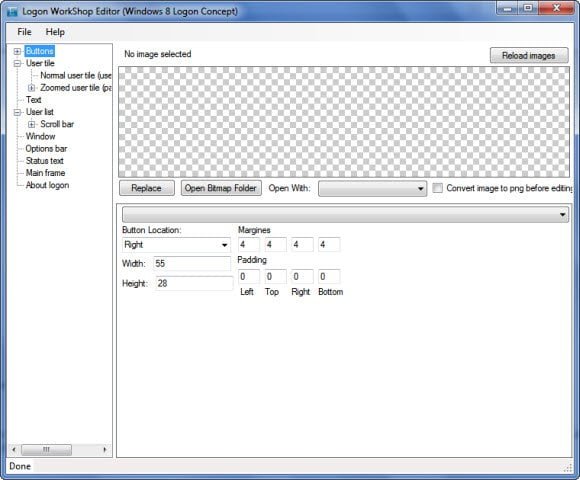The width and height of the screenshot is (580, 480).
Task: Click the window resize grip
Action: click(x=568, y=468)
